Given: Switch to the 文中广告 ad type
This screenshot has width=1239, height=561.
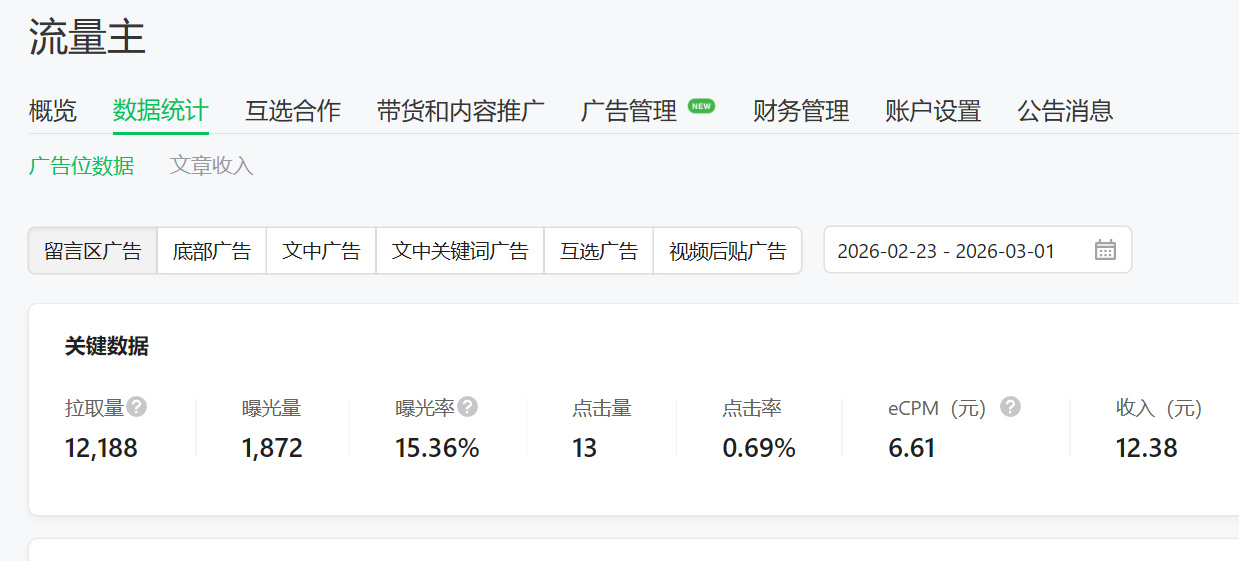Looking at the screenshot, I should [321, 250].
